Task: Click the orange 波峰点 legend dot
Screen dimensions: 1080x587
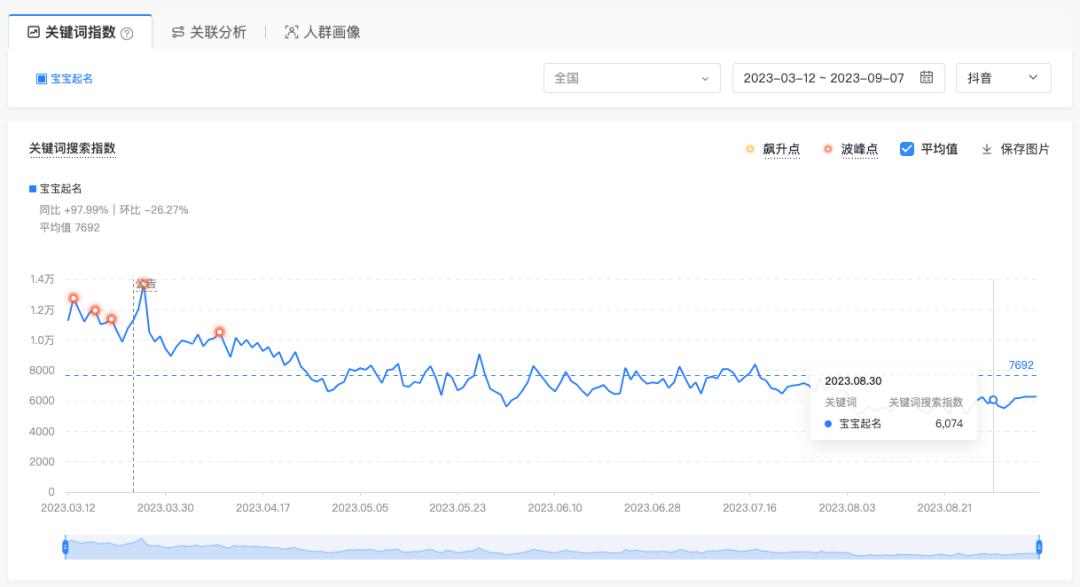Action: [827, 148]
